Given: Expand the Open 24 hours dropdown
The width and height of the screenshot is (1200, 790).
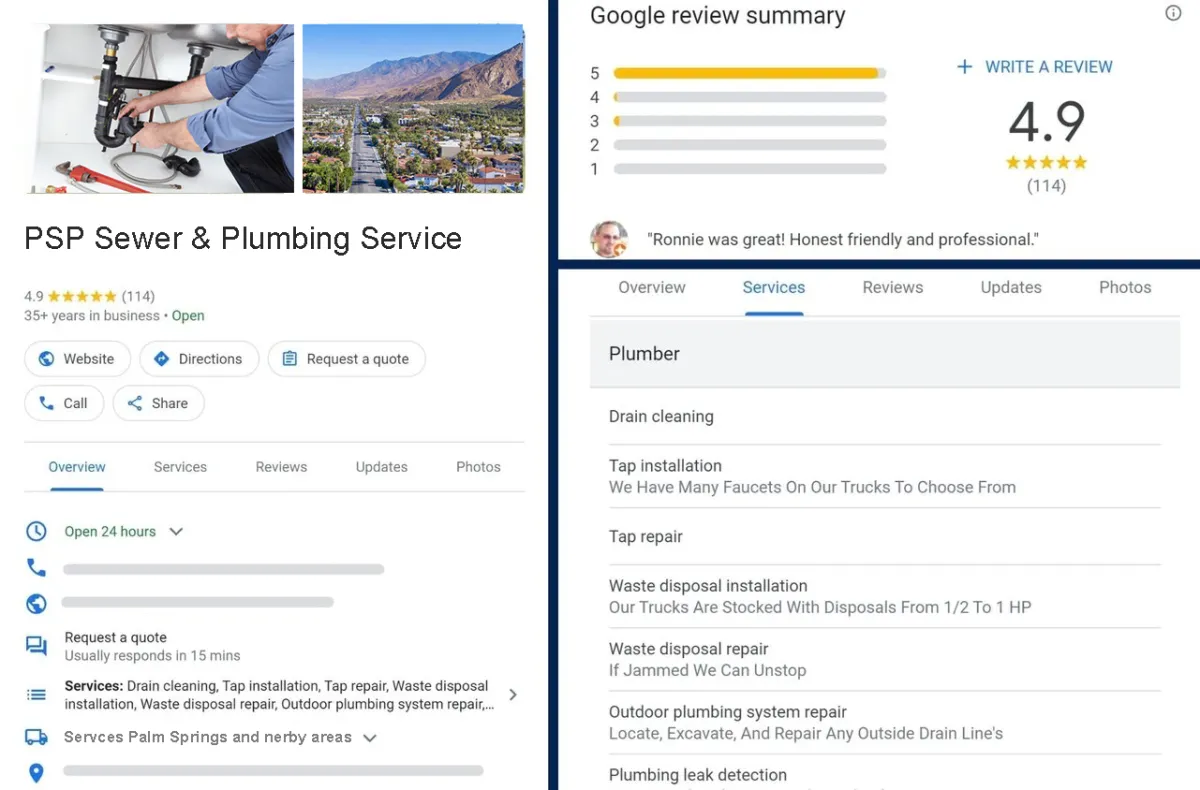Looking at the screenshot, I should tap(176, 532).
